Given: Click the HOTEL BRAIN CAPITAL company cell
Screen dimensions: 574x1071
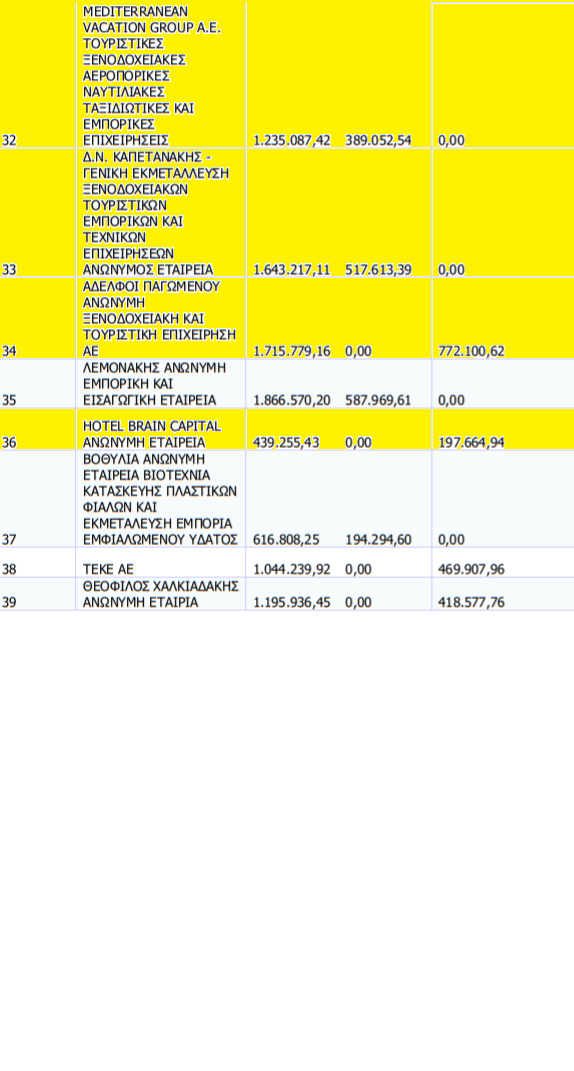Looking at the screenshot, I should pos(161,429).
